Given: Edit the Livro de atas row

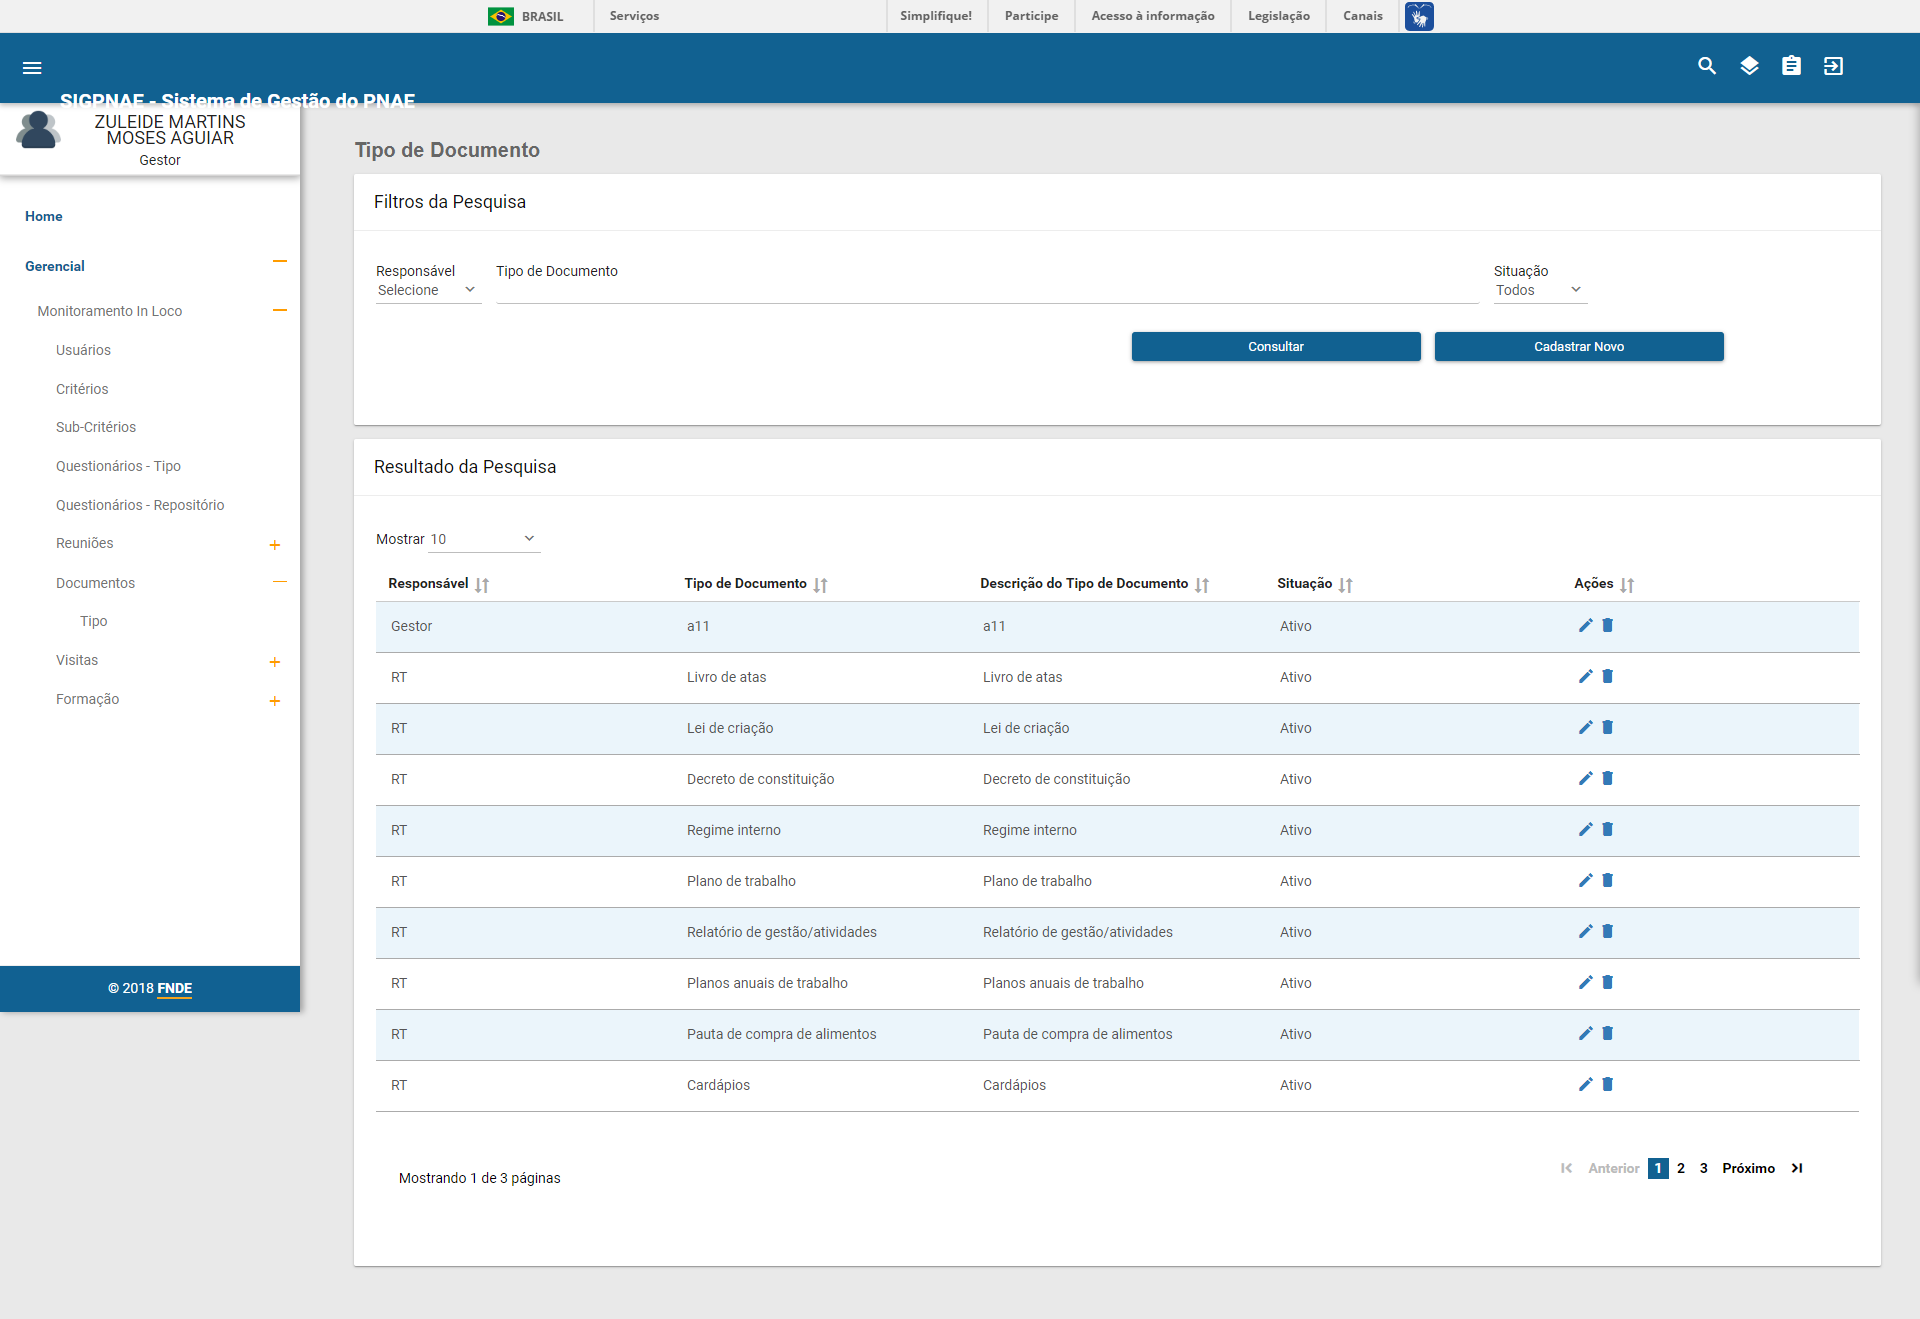Looking at the screenshot, I should pyautogui.click(x=1585, y=677).
